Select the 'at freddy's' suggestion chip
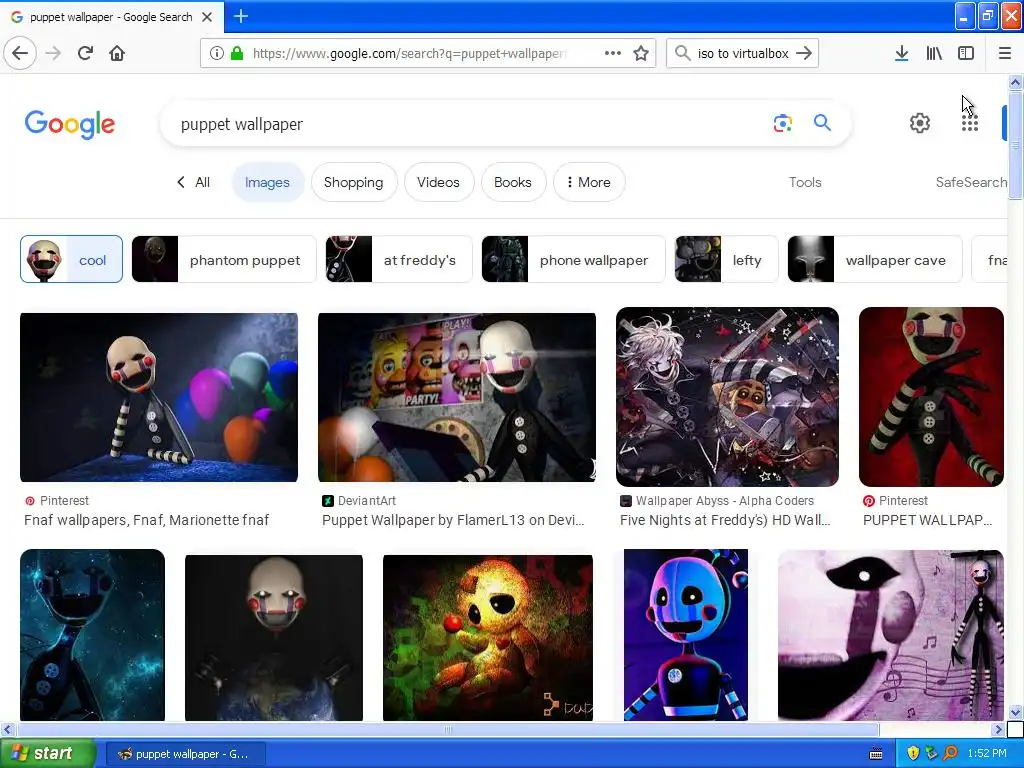The width and height of the screenshot is (1024, 768). tap(398, 259)
